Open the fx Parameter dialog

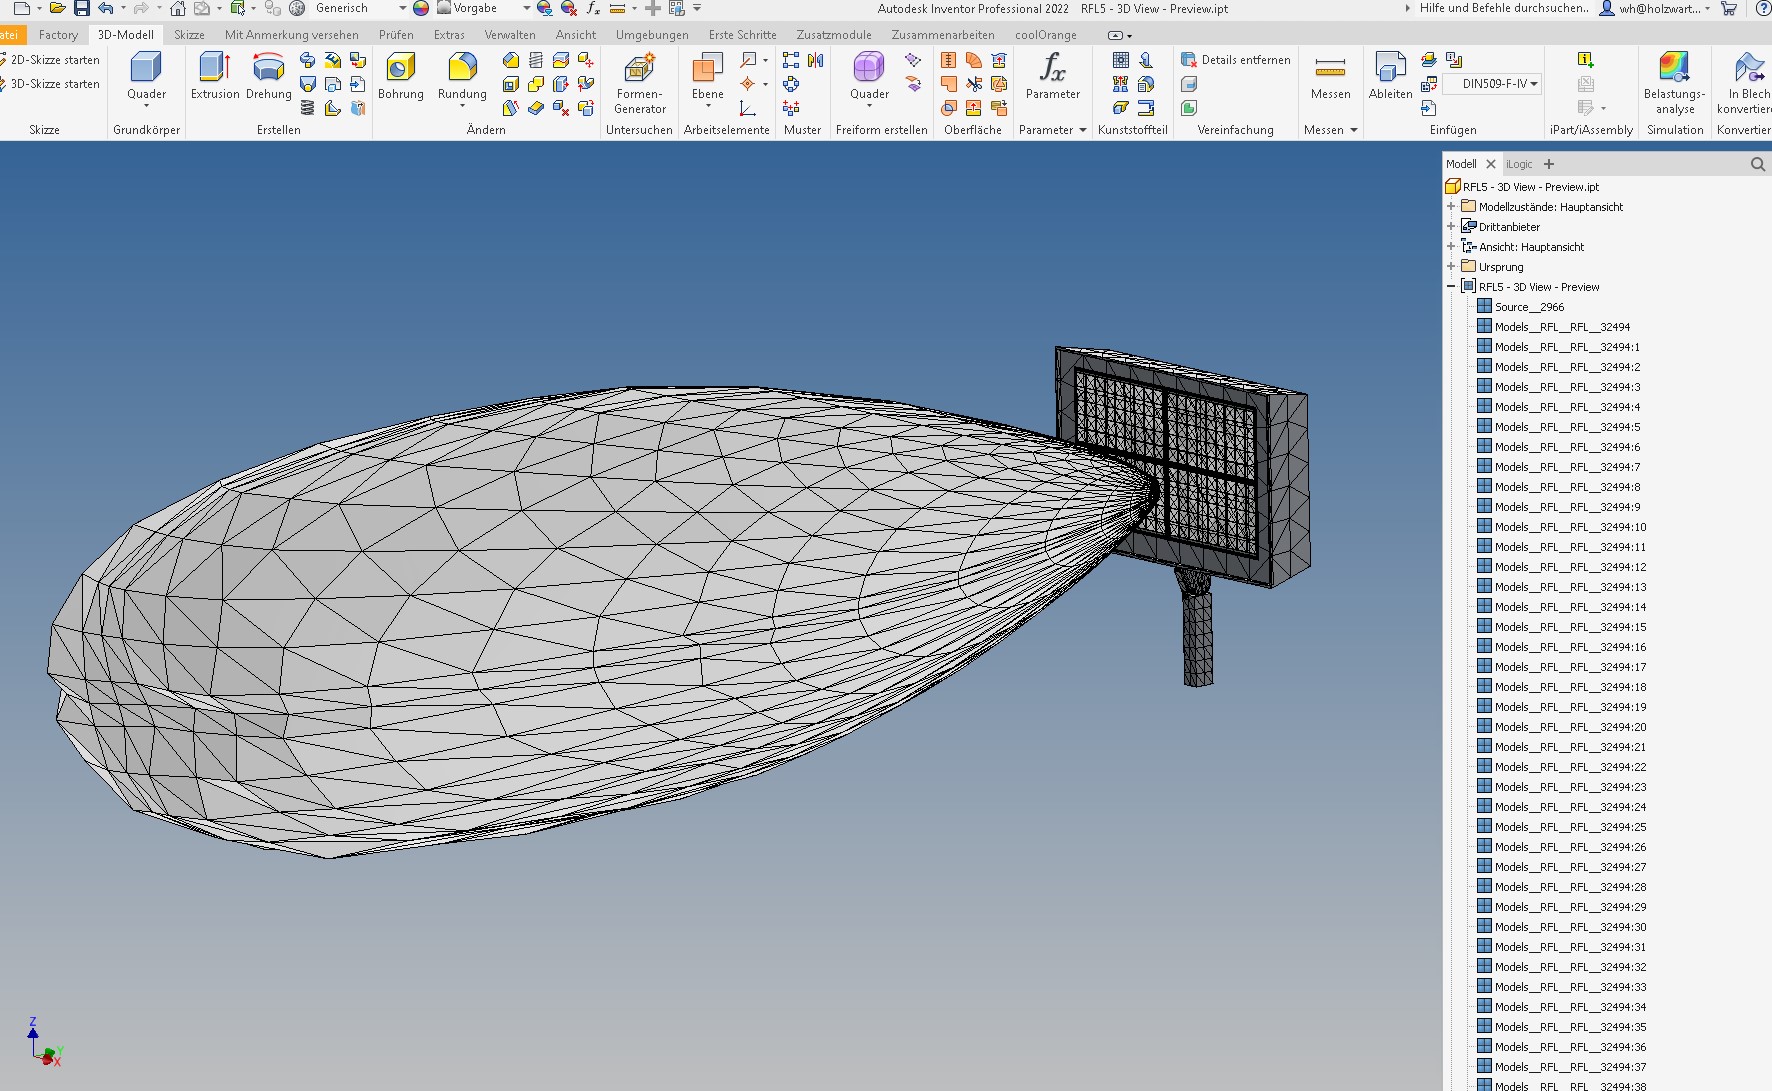tap(1052, 76)
